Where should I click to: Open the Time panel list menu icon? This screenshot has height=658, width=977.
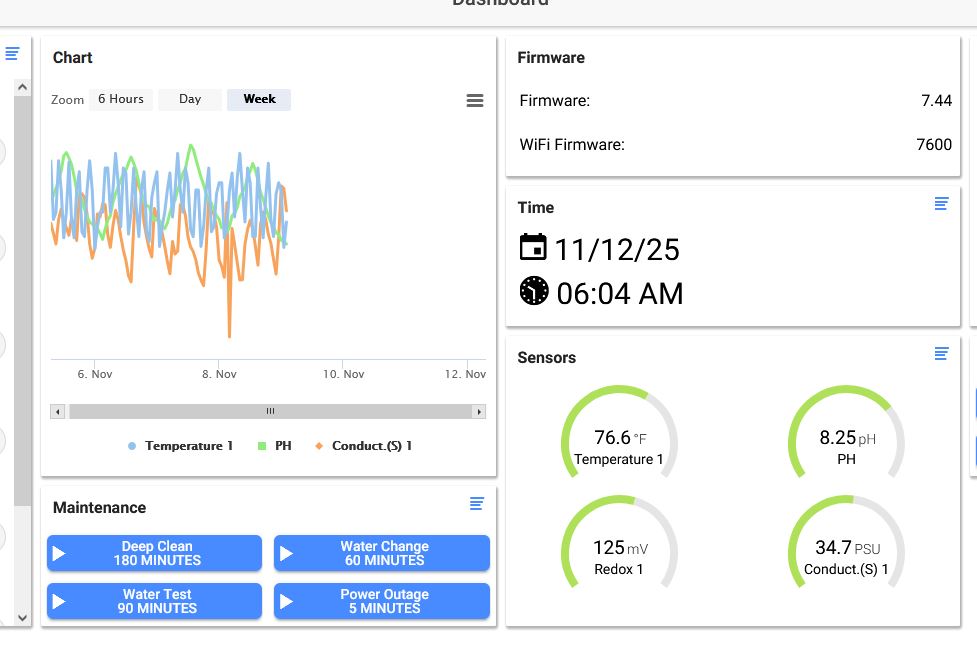point(941,204)
